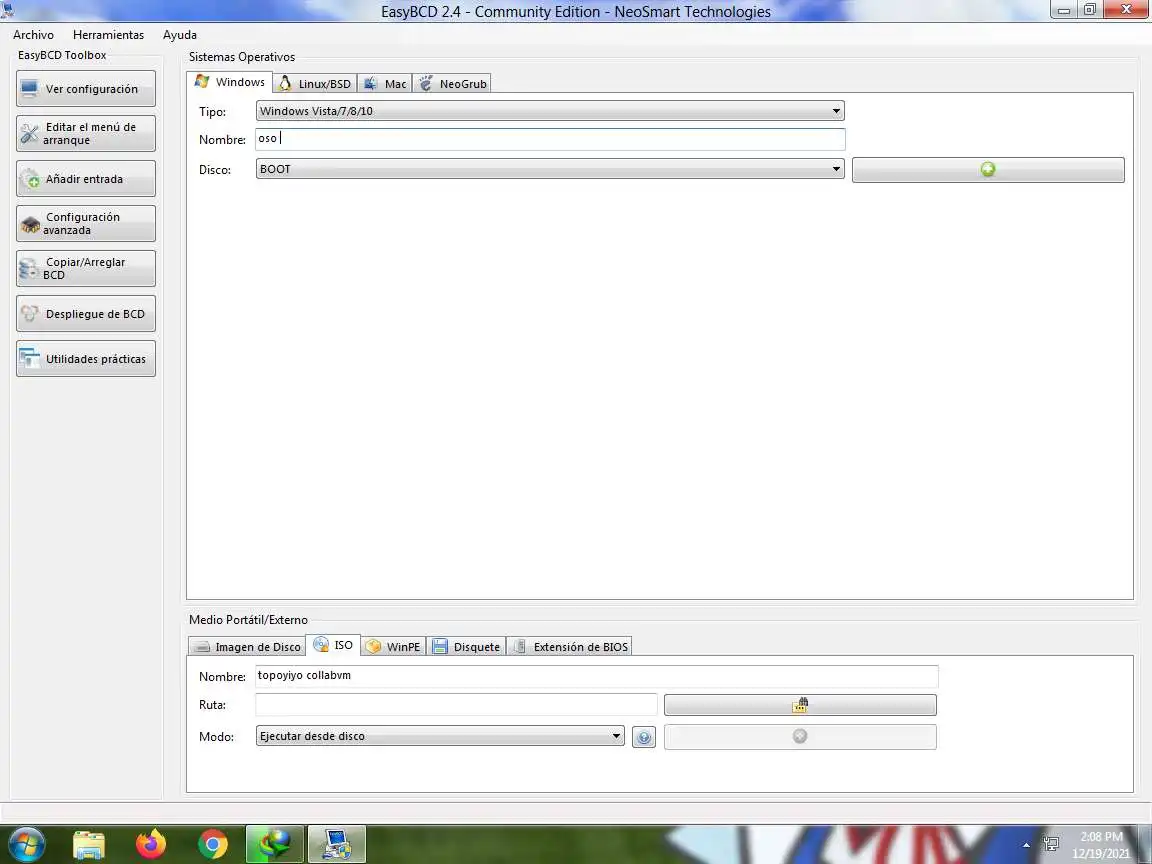Launch Google Chrome from the taskbar
The width and height of the screenshot is (1152, 864).
[212, 845]
